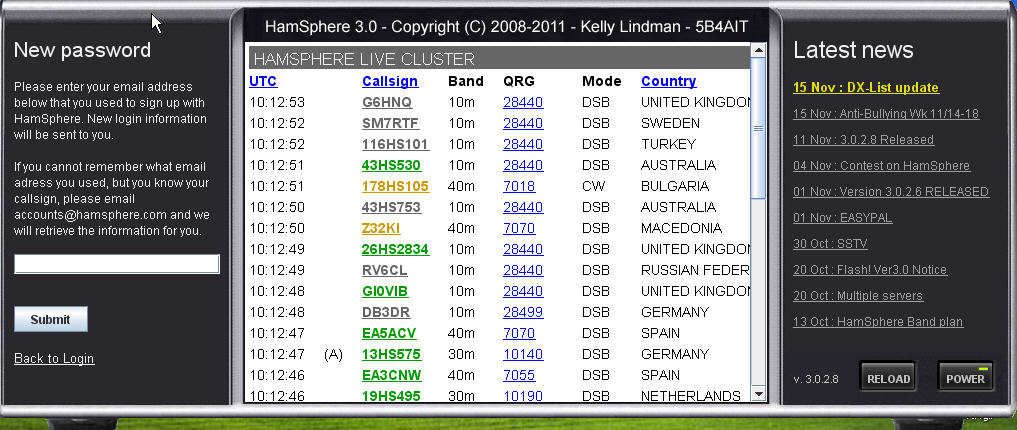The image size is (1017, 430).
Task: Open the 13 Oct HamSphere Band plan link
Action: pos(878,322)
